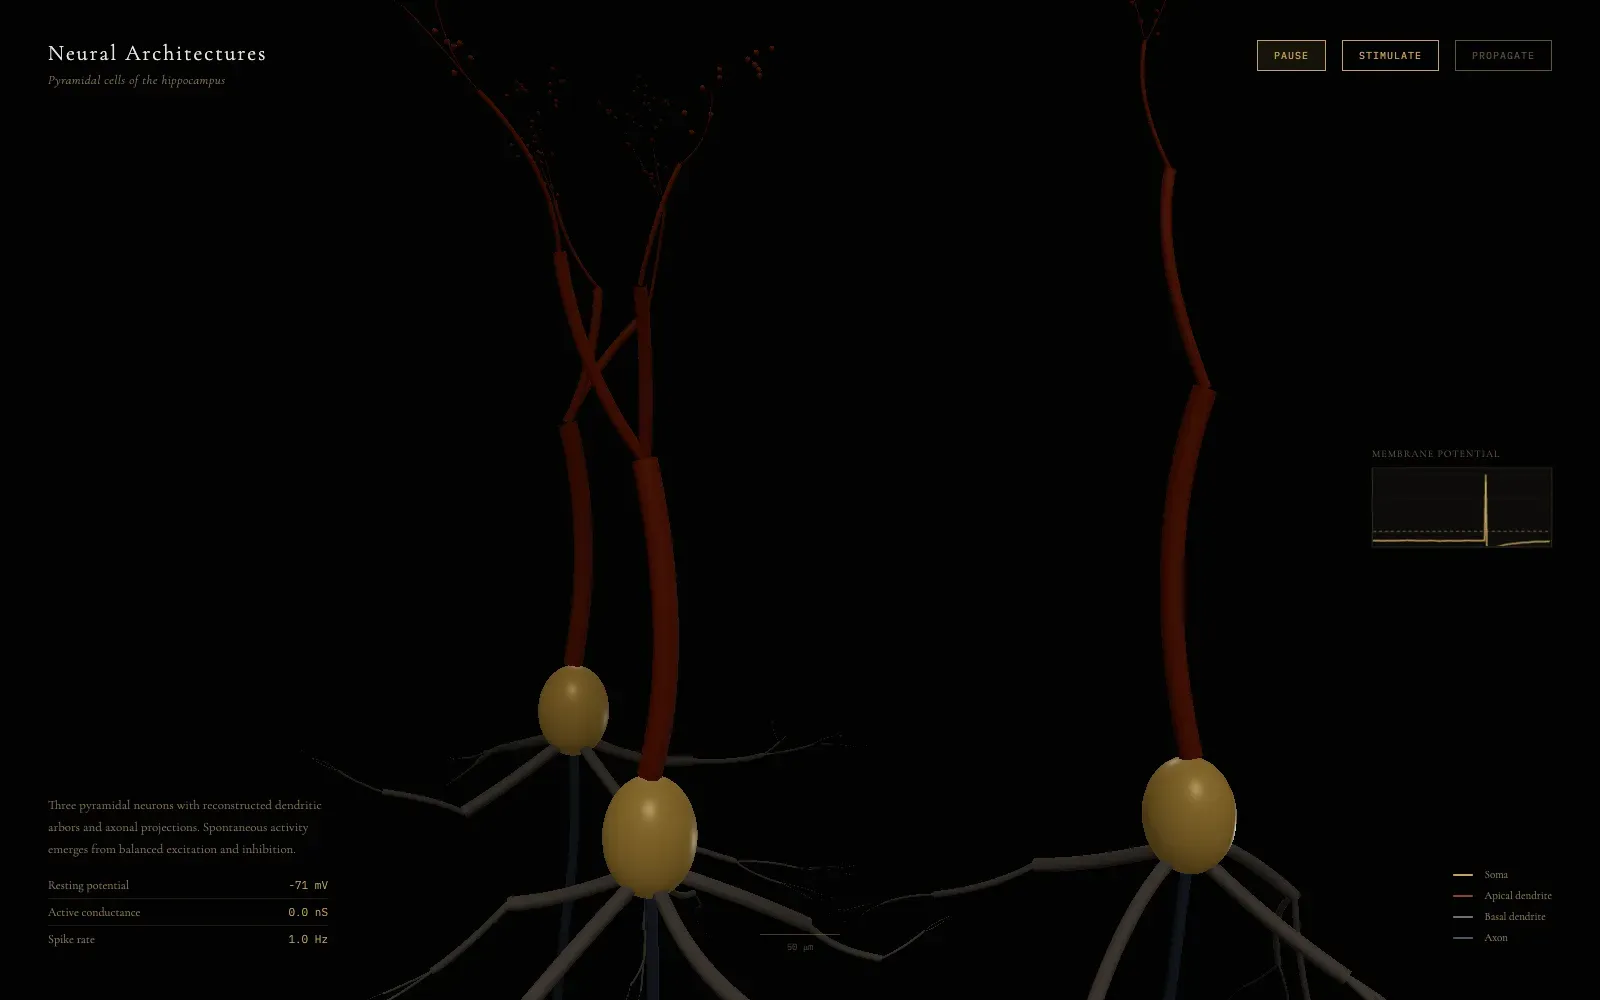Click the Spike rate label

[71, 940]
